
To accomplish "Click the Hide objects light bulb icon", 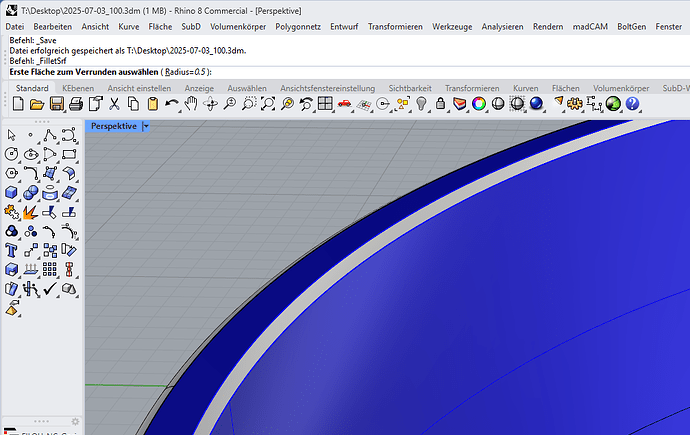I will pyautogui.click(x=421, y=104).
